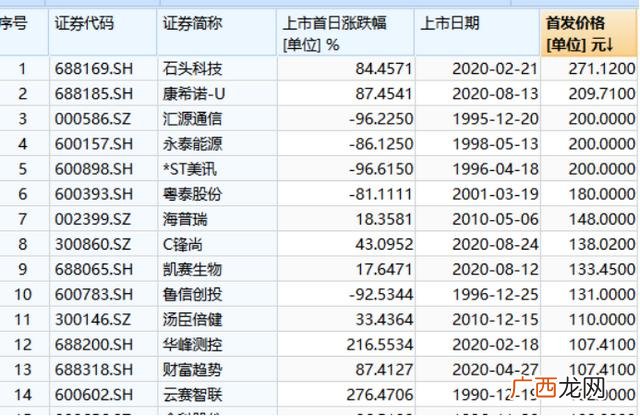Select issue price 180.0000

point(602,194)
